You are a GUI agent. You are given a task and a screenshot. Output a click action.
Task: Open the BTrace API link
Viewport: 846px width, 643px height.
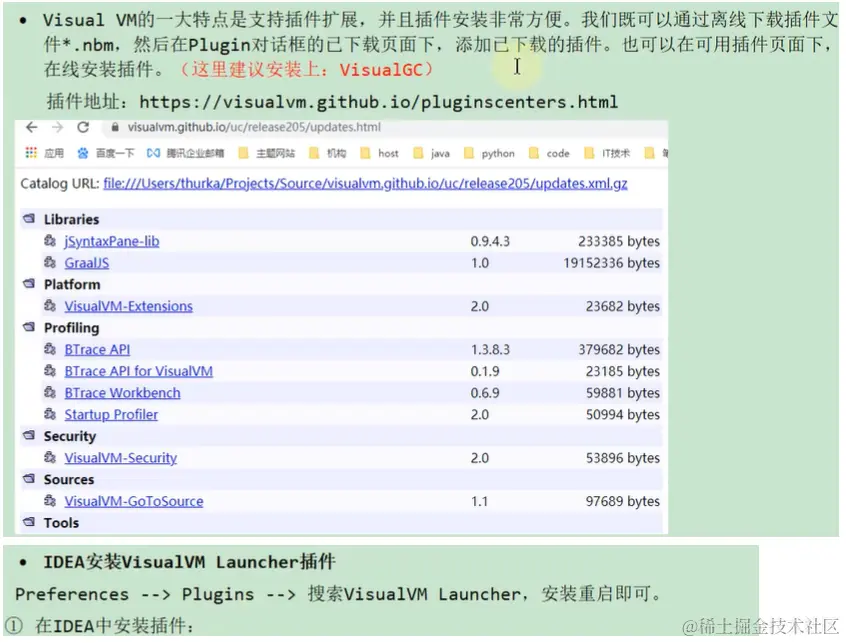97,350
